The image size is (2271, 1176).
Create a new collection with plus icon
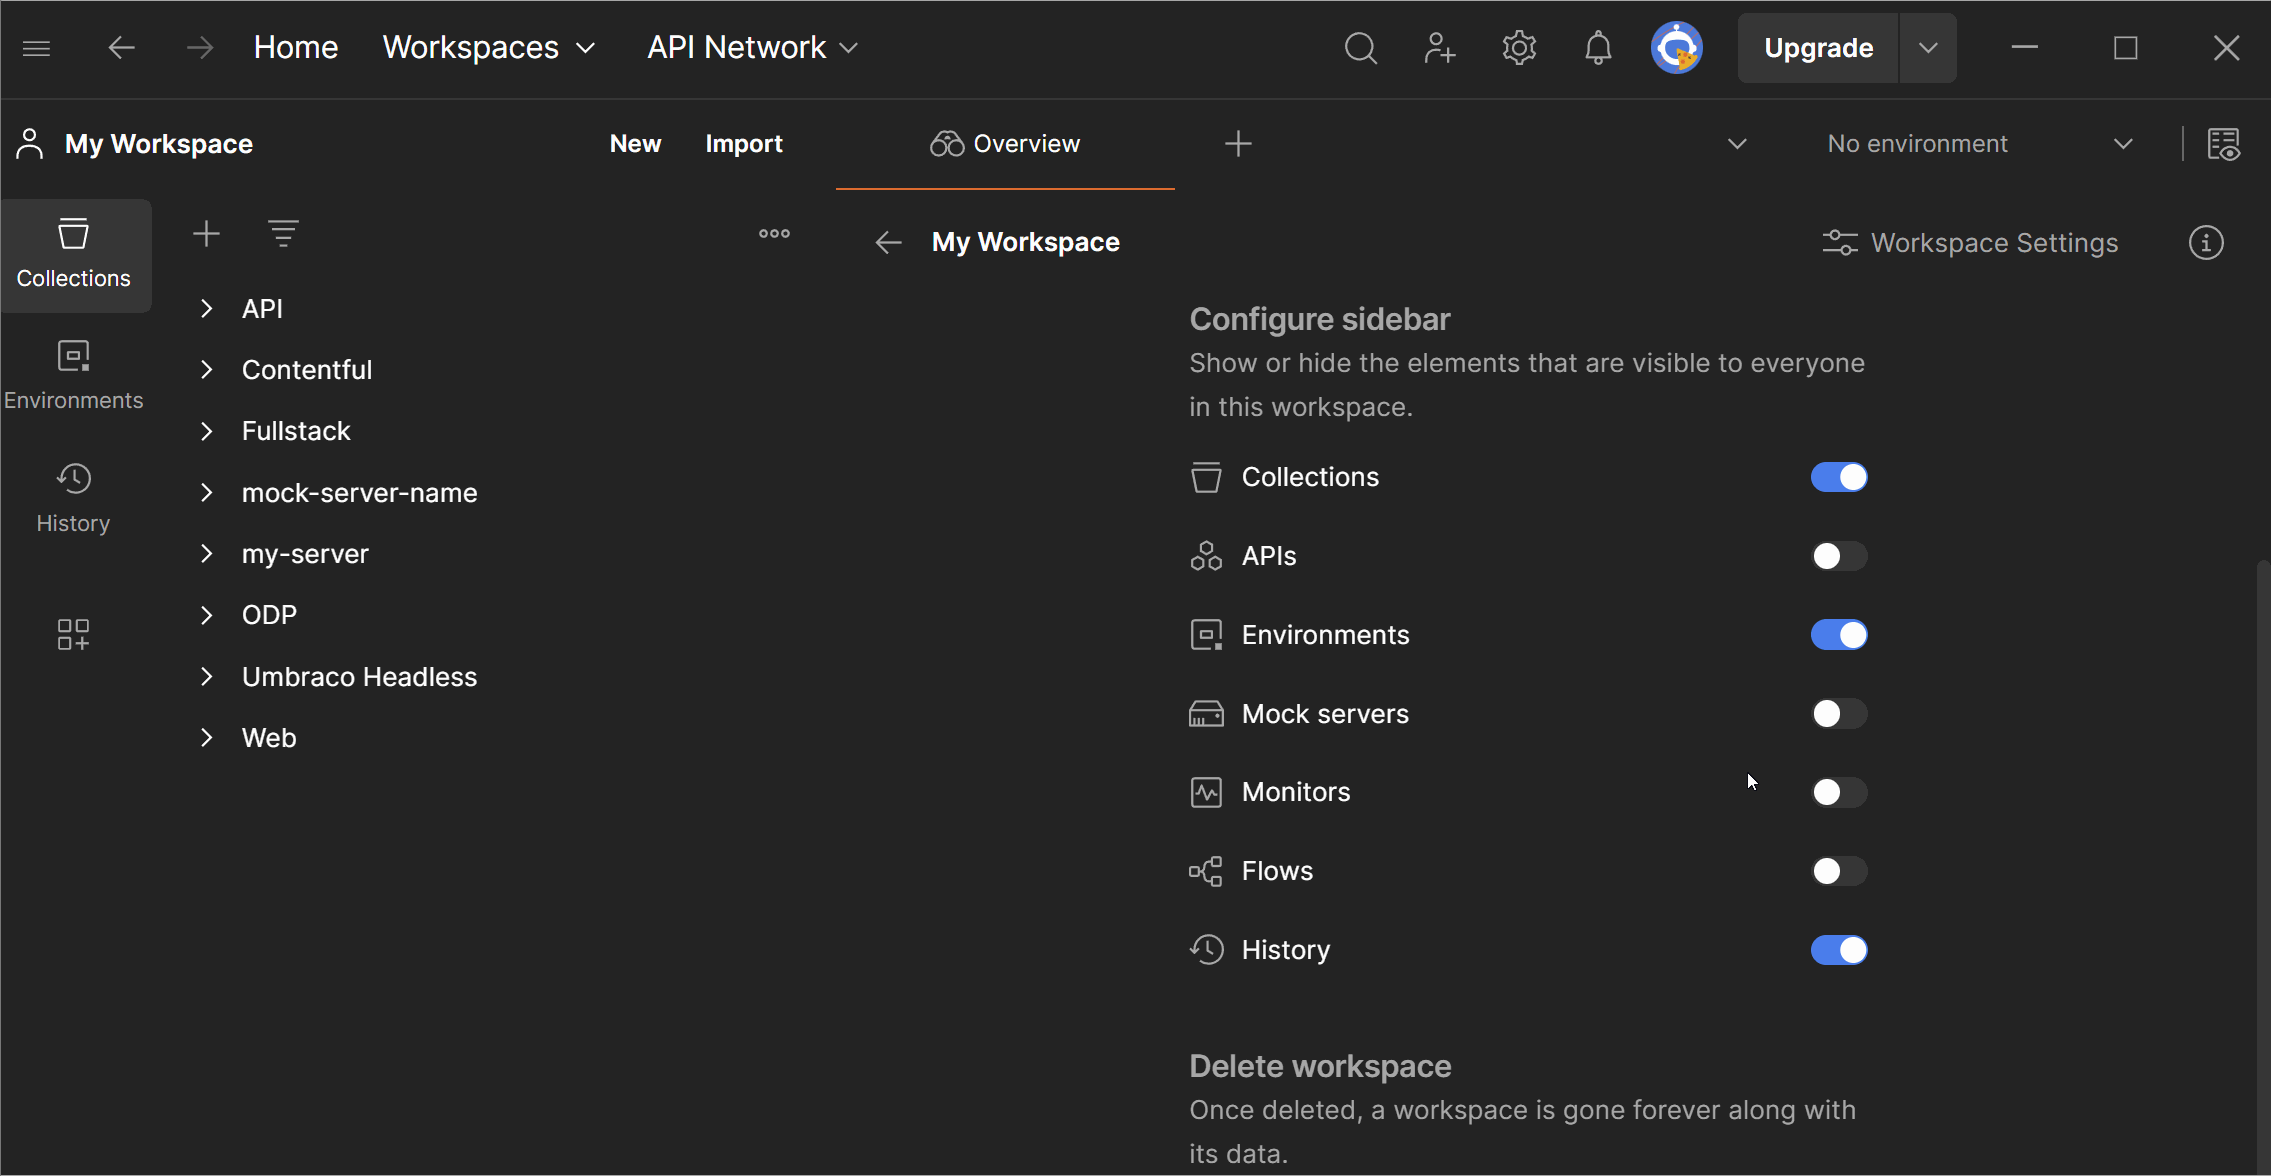coord(206,234)
